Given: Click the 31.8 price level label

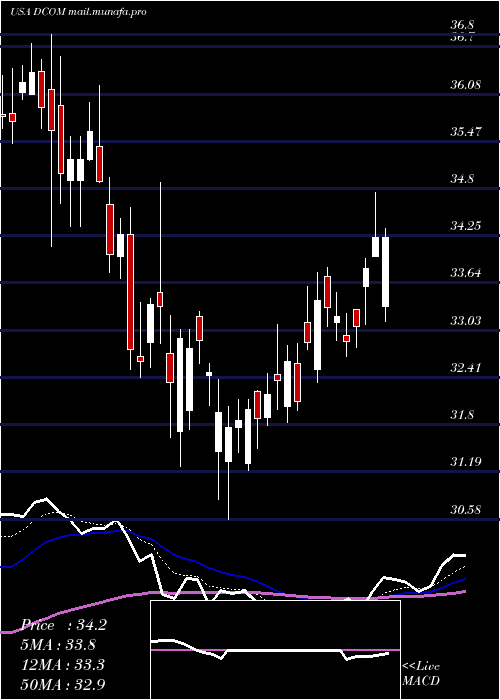Looking at the screenshot, I should click(462, 415).
